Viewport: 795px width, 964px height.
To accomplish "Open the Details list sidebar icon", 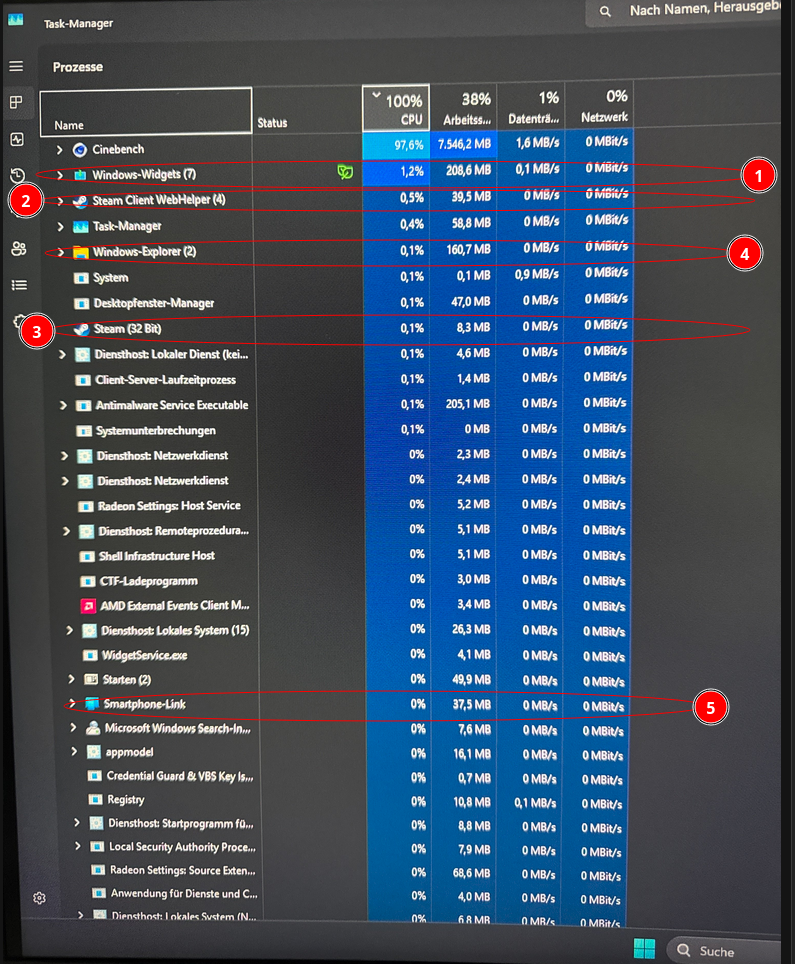I will click(19, 285).
